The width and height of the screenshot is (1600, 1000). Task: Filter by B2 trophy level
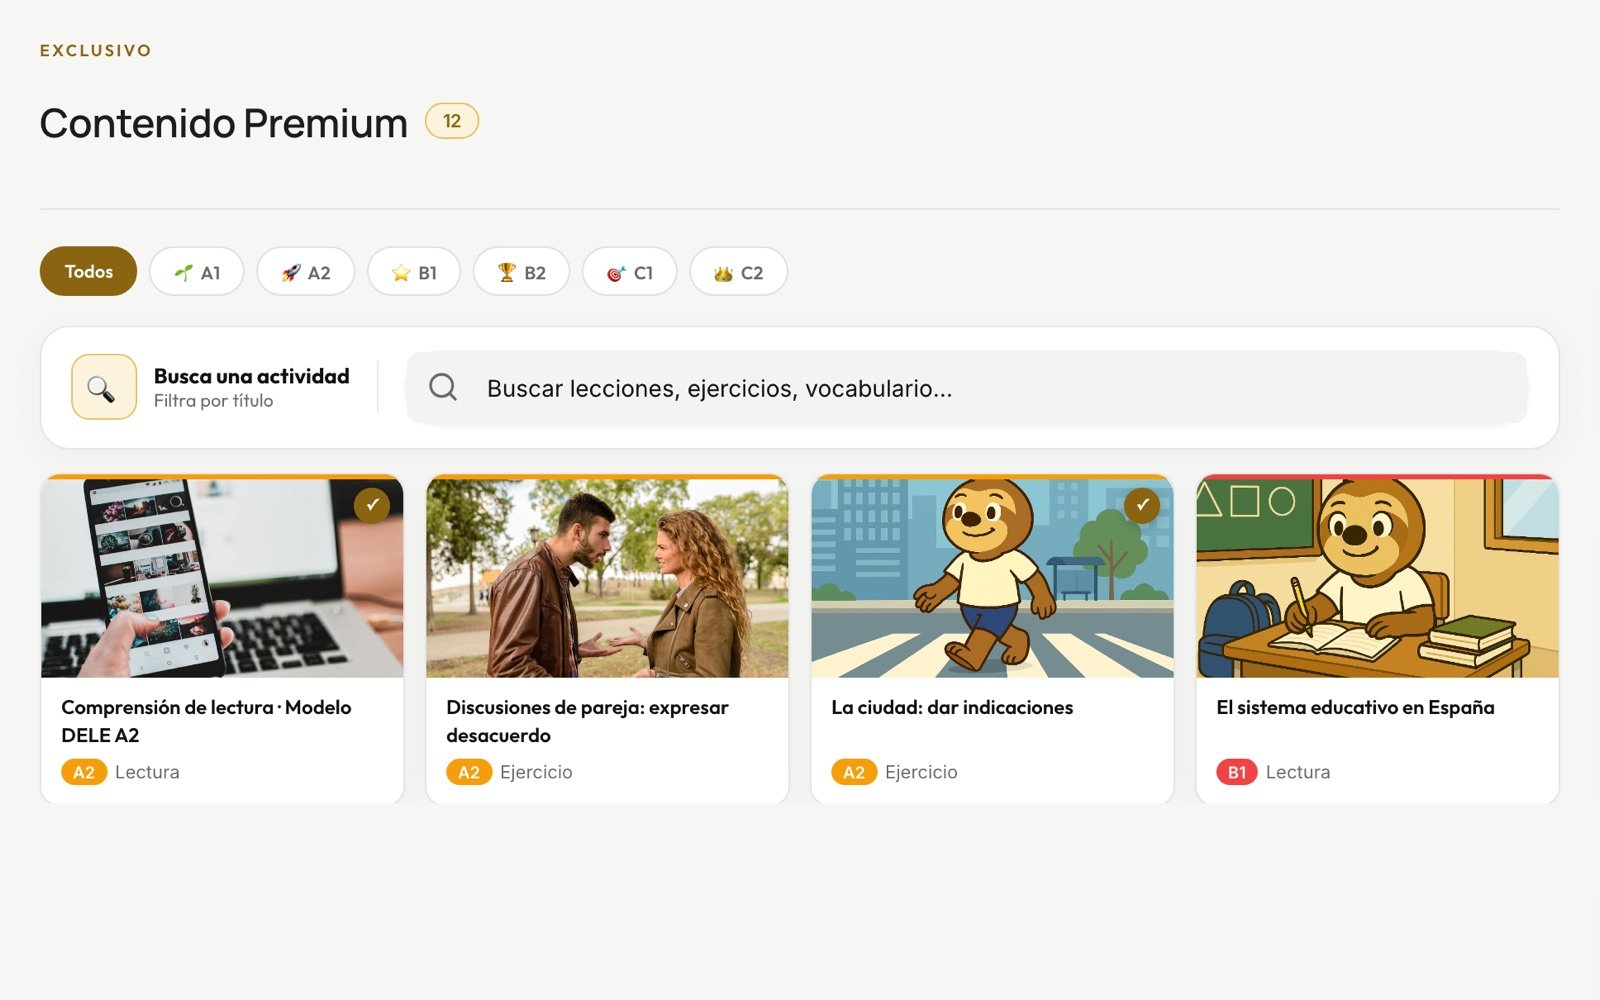[521, 271]
